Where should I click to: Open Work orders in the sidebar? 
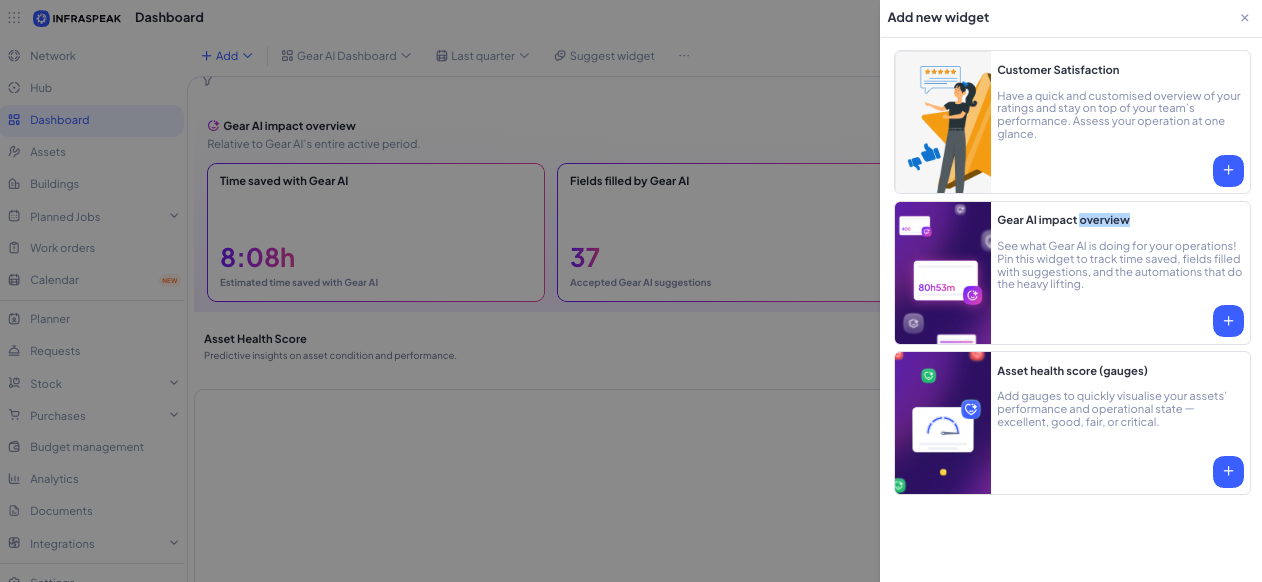point(62,248)
